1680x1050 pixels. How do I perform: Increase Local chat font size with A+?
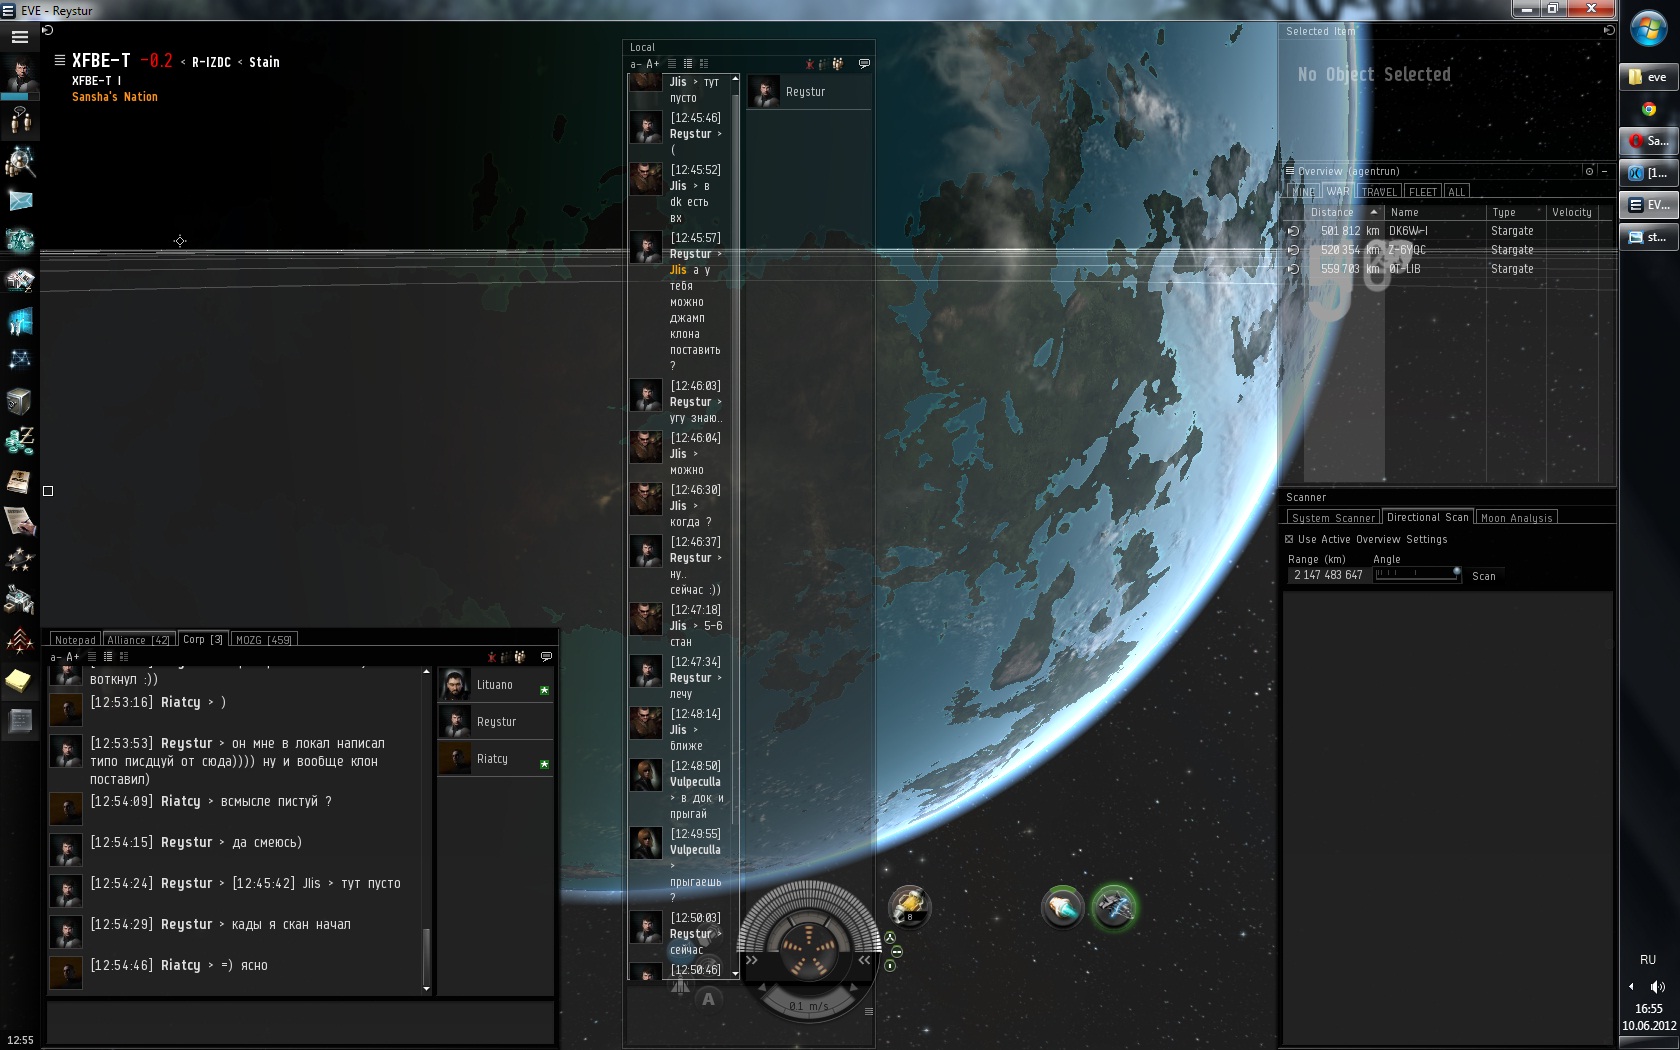click(x=652, y=64)
